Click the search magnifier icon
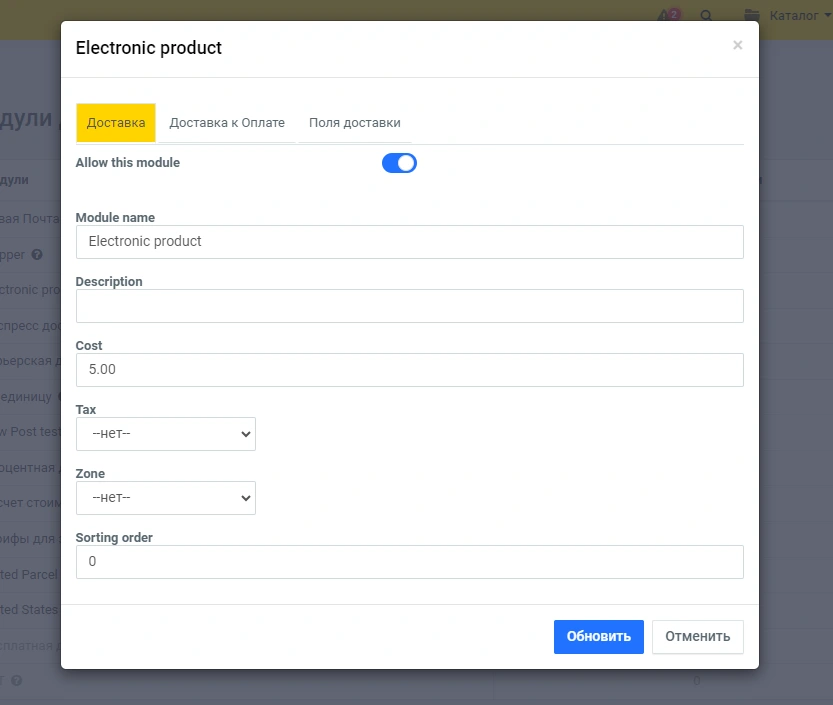 pos(706,16)
